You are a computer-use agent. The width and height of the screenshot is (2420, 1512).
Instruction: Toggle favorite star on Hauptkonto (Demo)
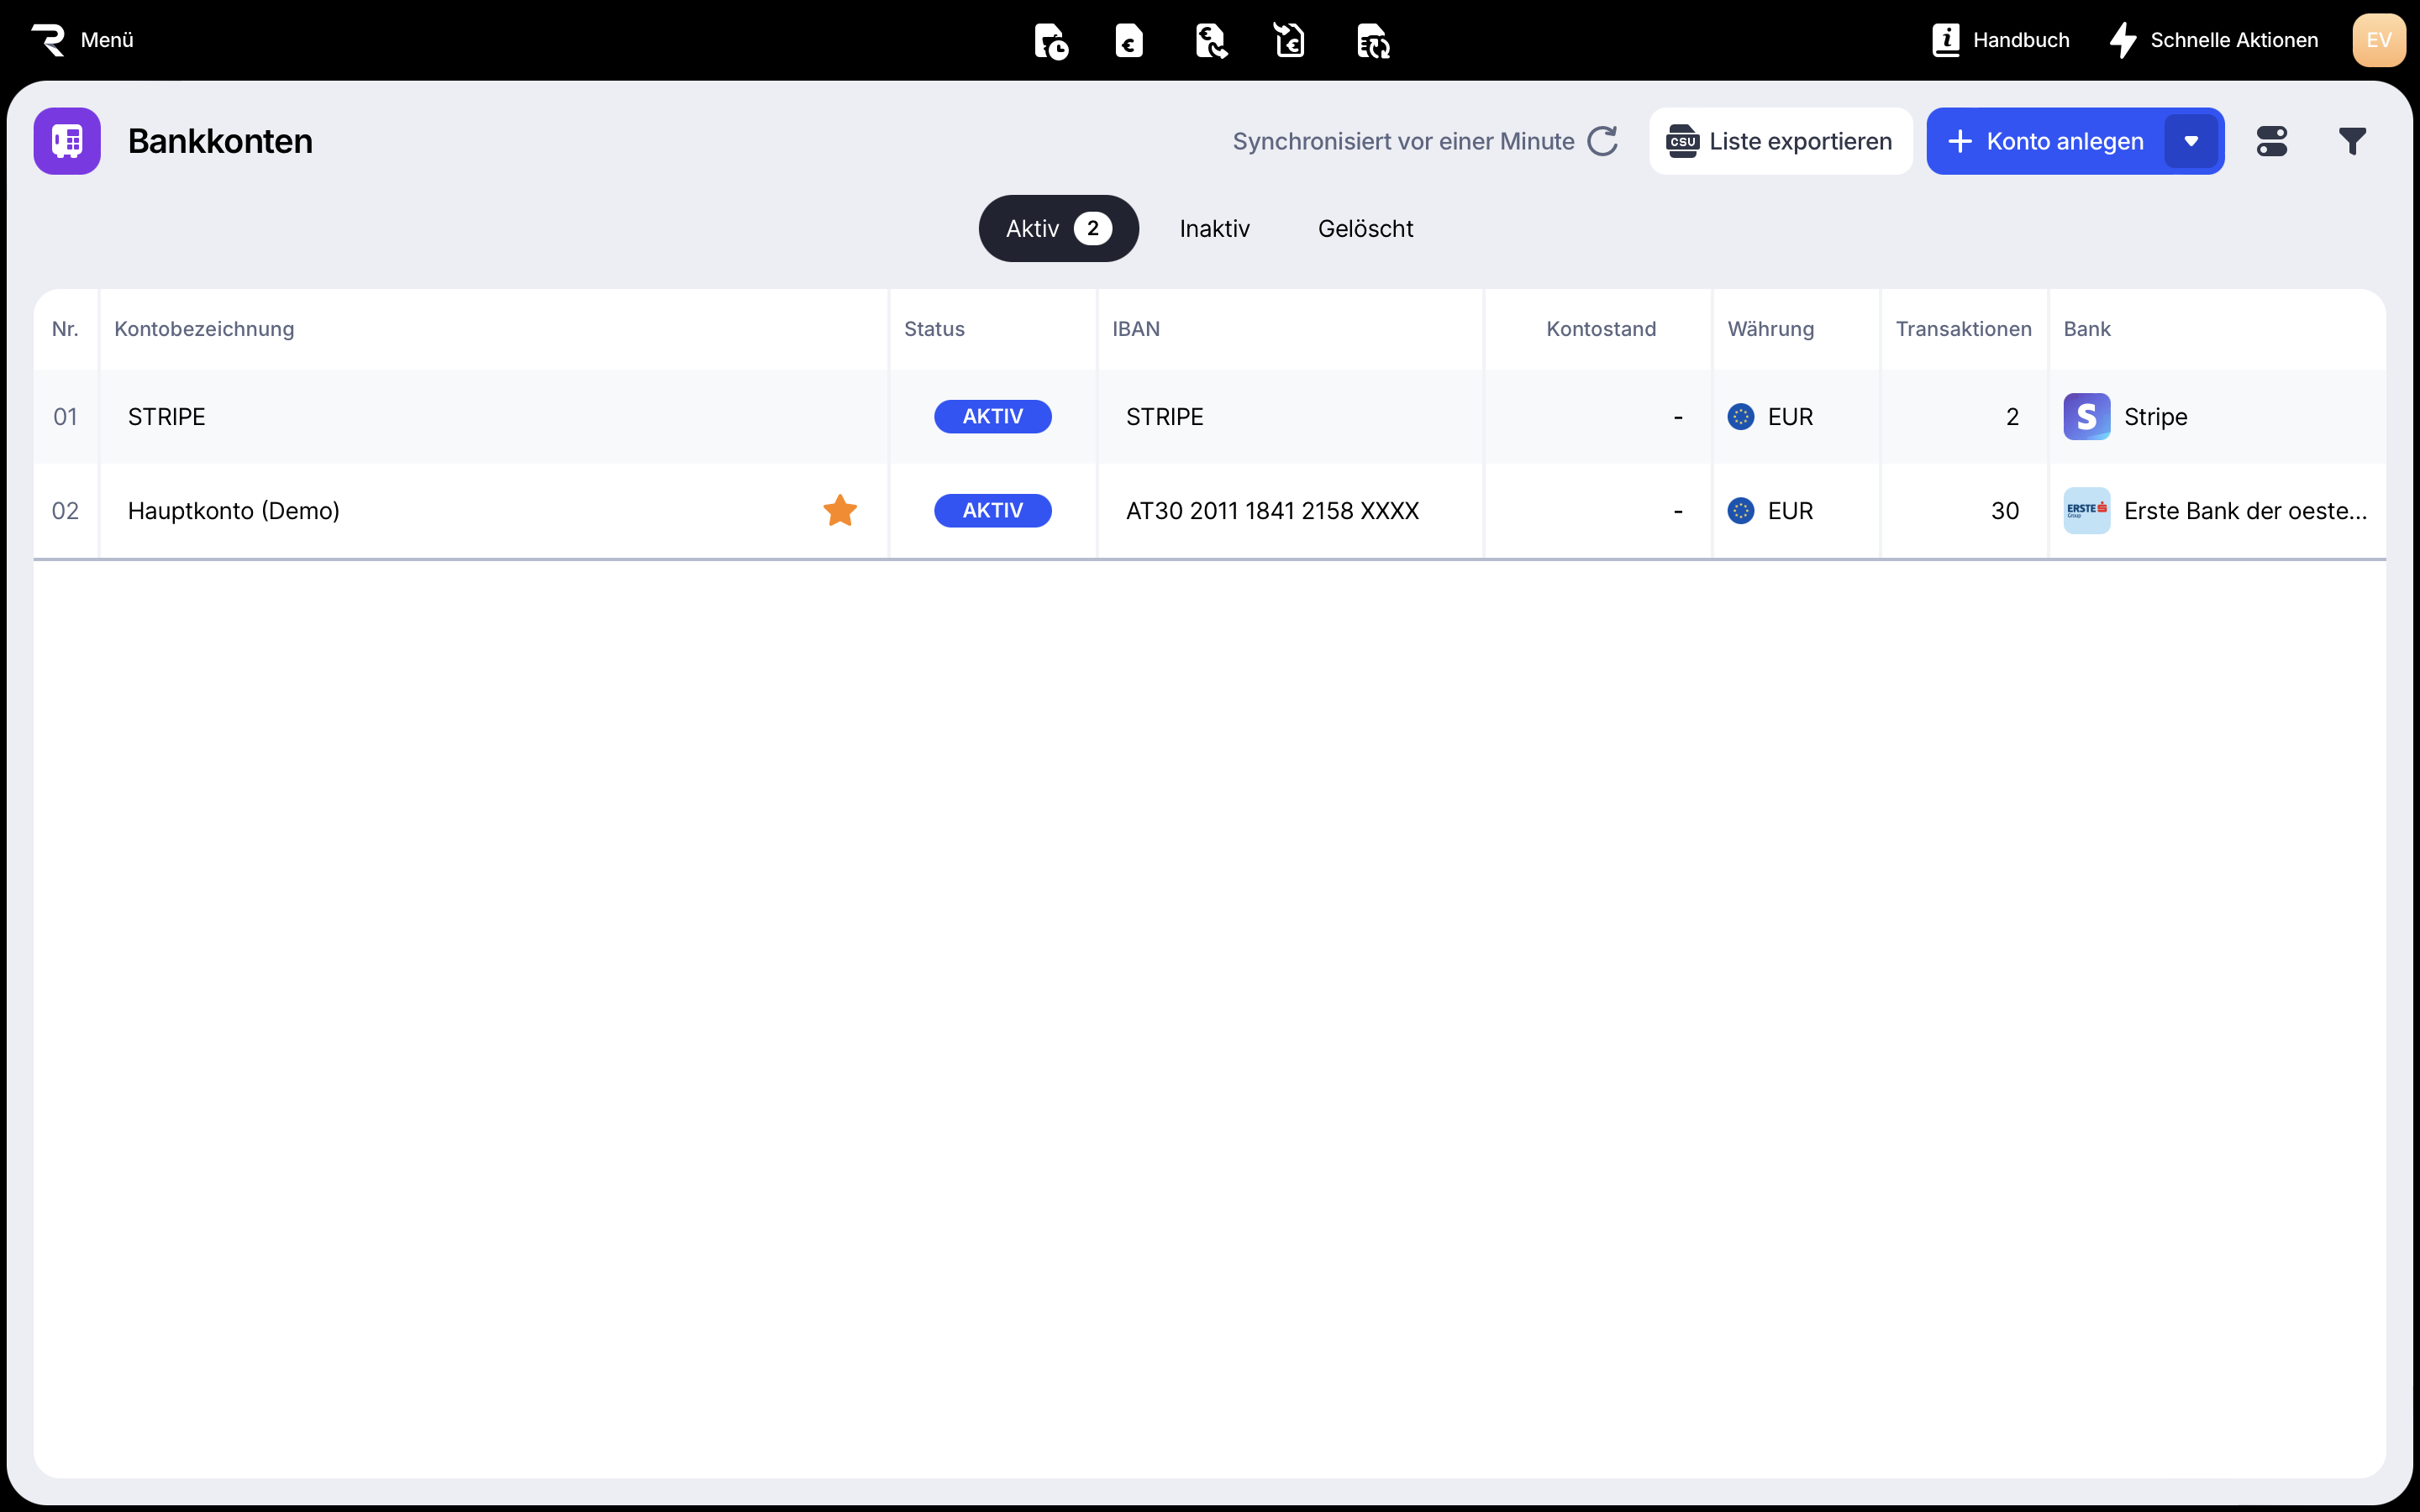(840, 511)
